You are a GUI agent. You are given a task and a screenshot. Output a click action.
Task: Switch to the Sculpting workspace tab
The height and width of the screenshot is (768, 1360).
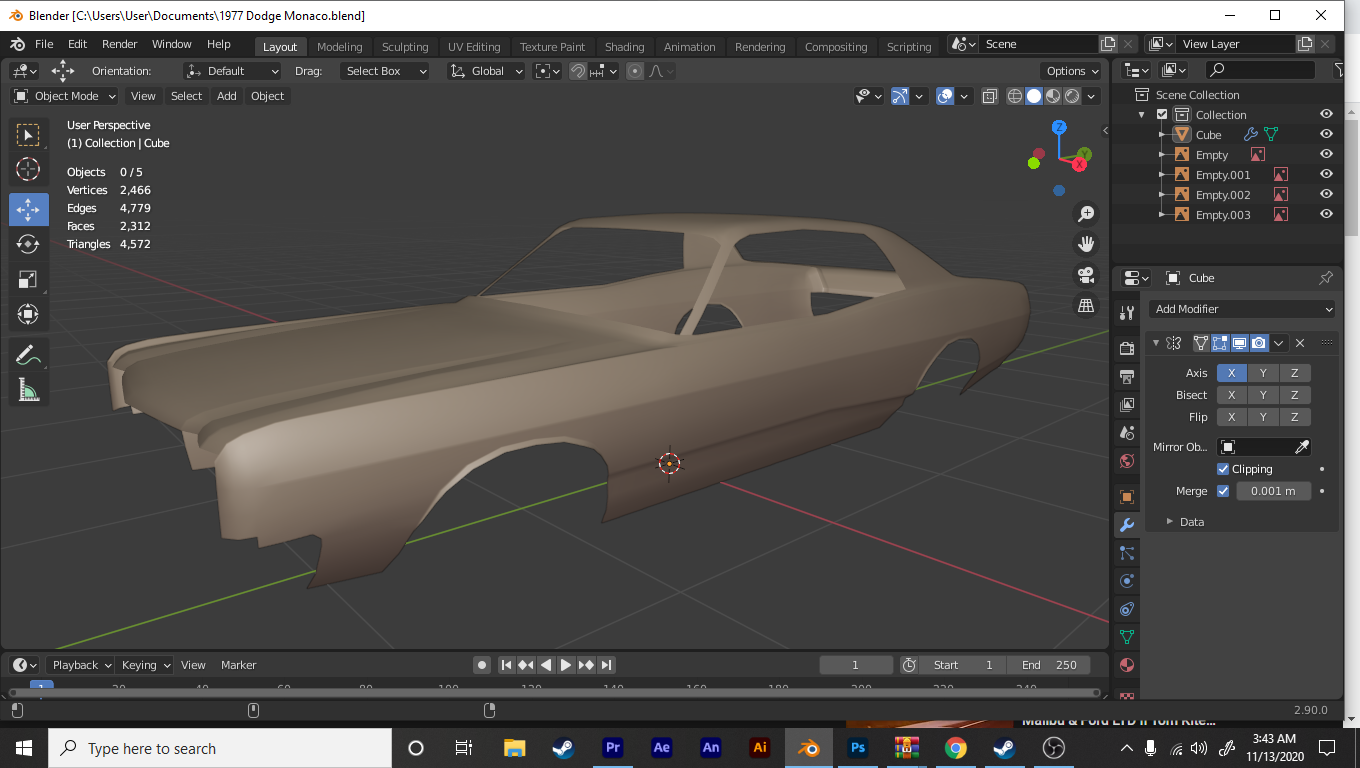(404, 47)
